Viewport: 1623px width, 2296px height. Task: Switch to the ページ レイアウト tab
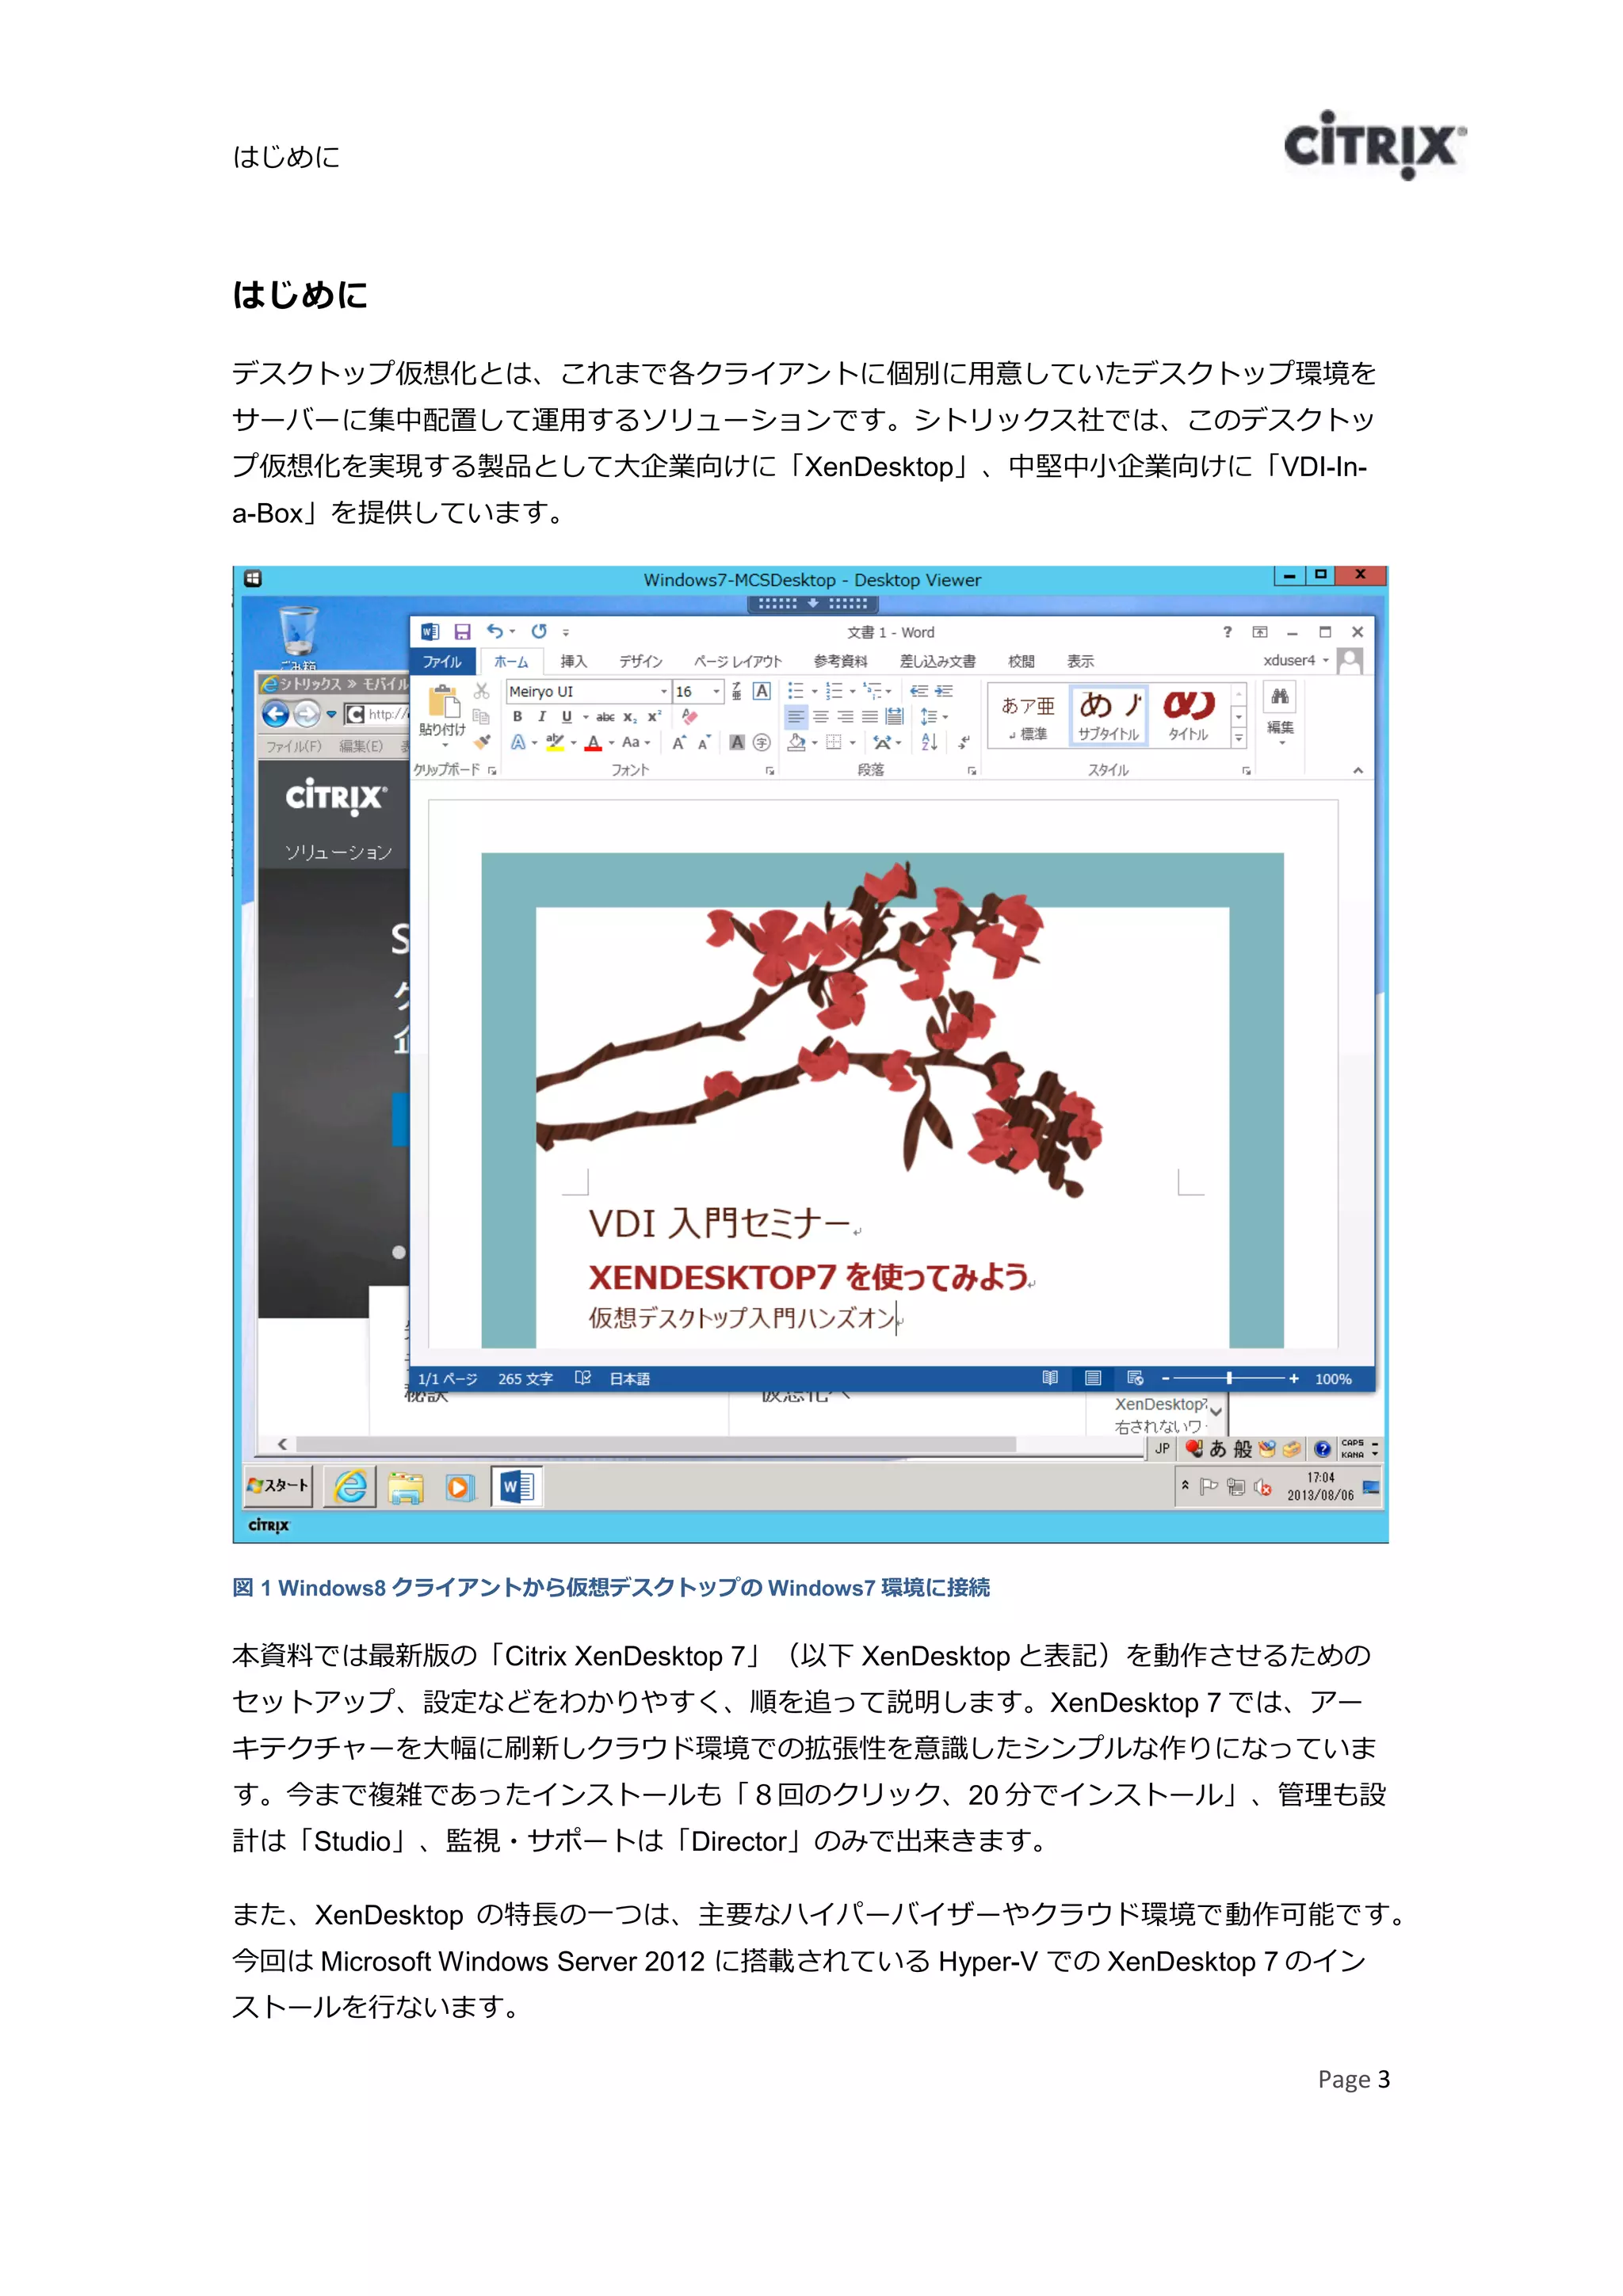coord(737,661)
